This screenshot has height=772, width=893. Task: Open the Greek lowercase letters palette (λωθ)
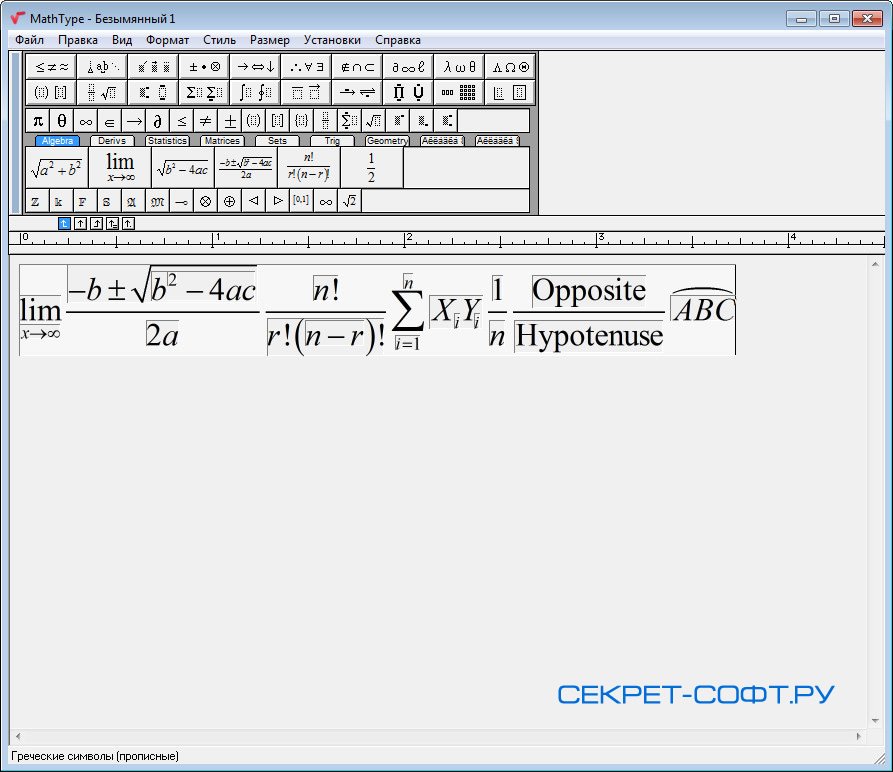coord(459,67)
